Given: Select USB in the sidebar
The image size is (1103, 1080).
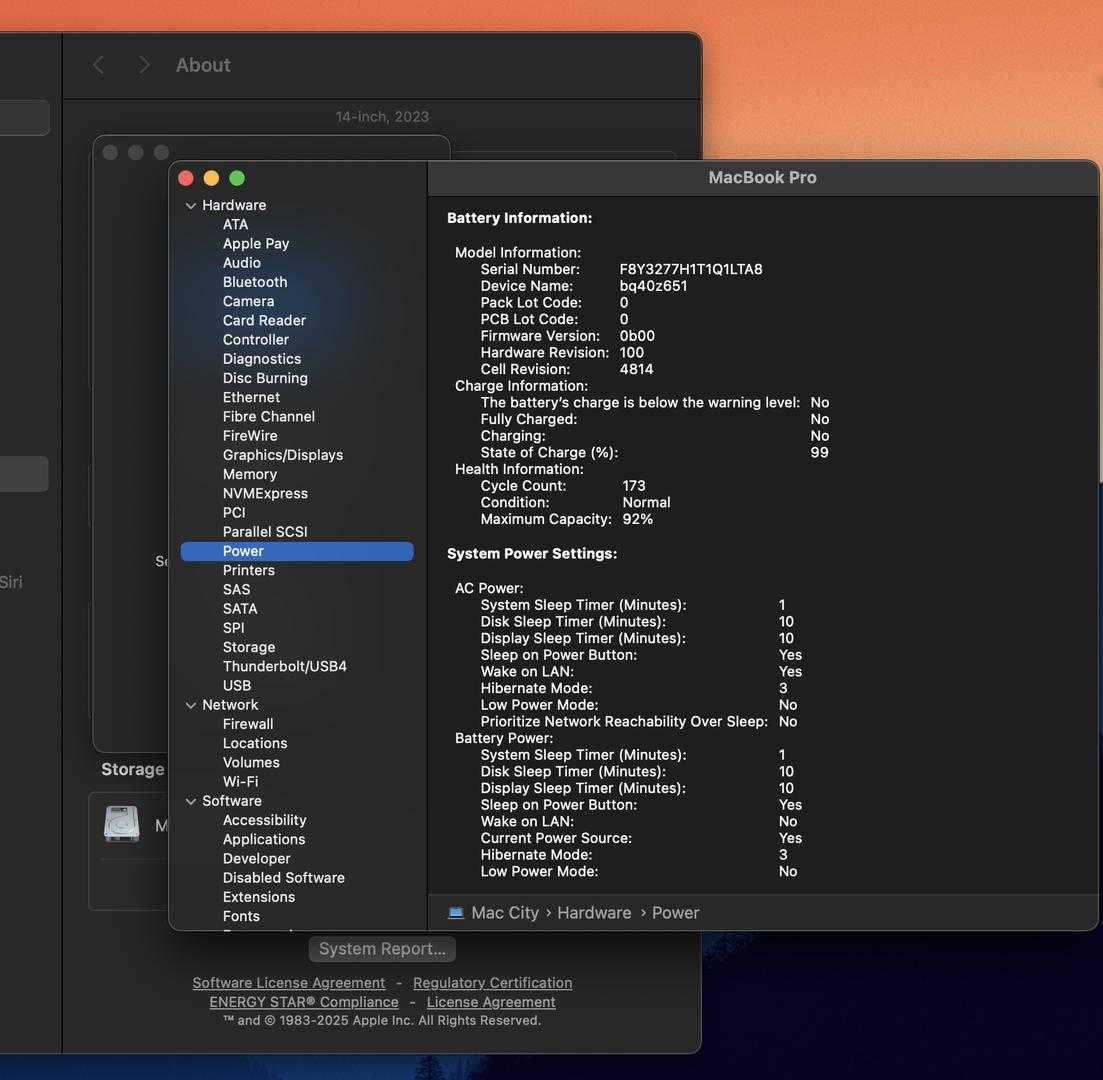Looking at the screenshot, I should click(236, 686).
